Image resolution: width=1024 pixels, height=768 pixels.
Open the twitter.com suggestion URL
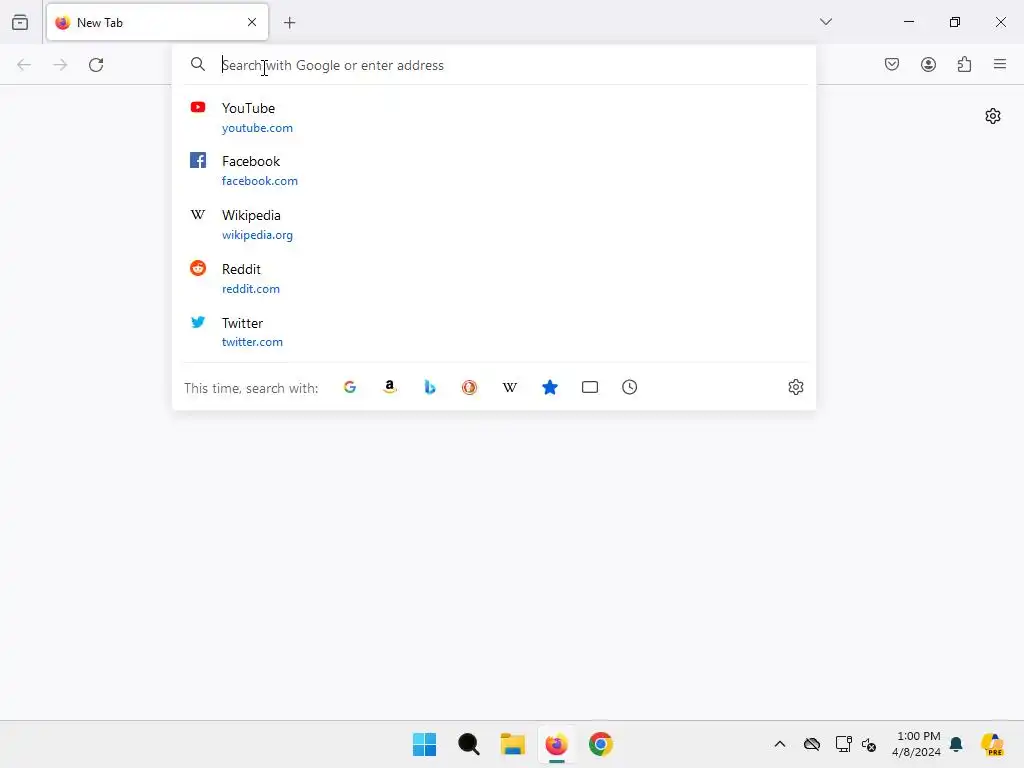tap(252, 342)
